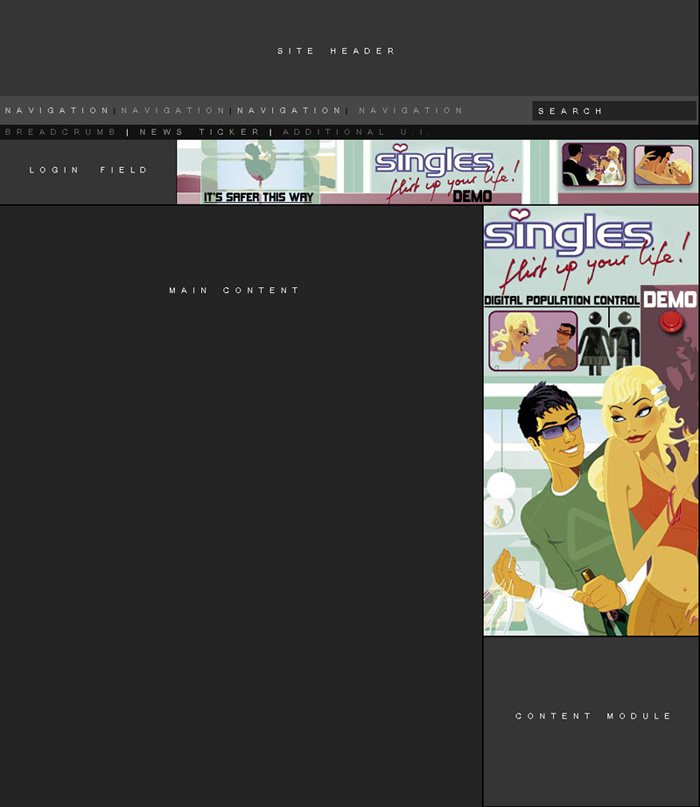Click "Digital Population Control" headline
700x807 pixels.
(562, 301)
